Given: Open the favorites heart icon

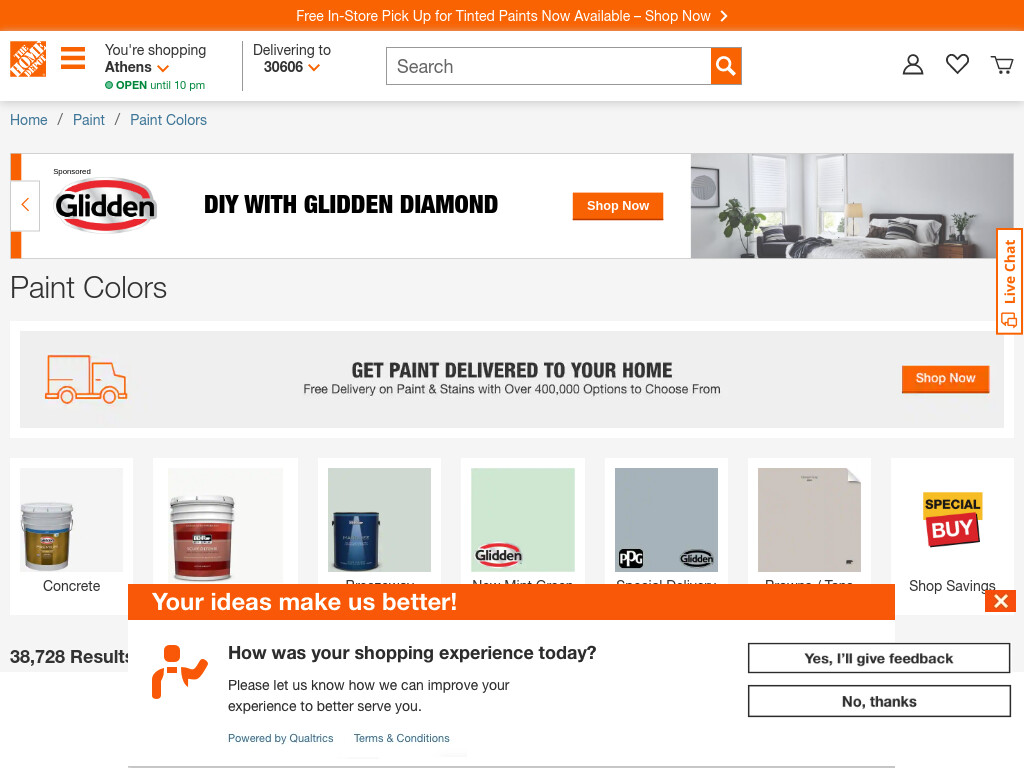Looking at the screenshot, I should (957, 63).
